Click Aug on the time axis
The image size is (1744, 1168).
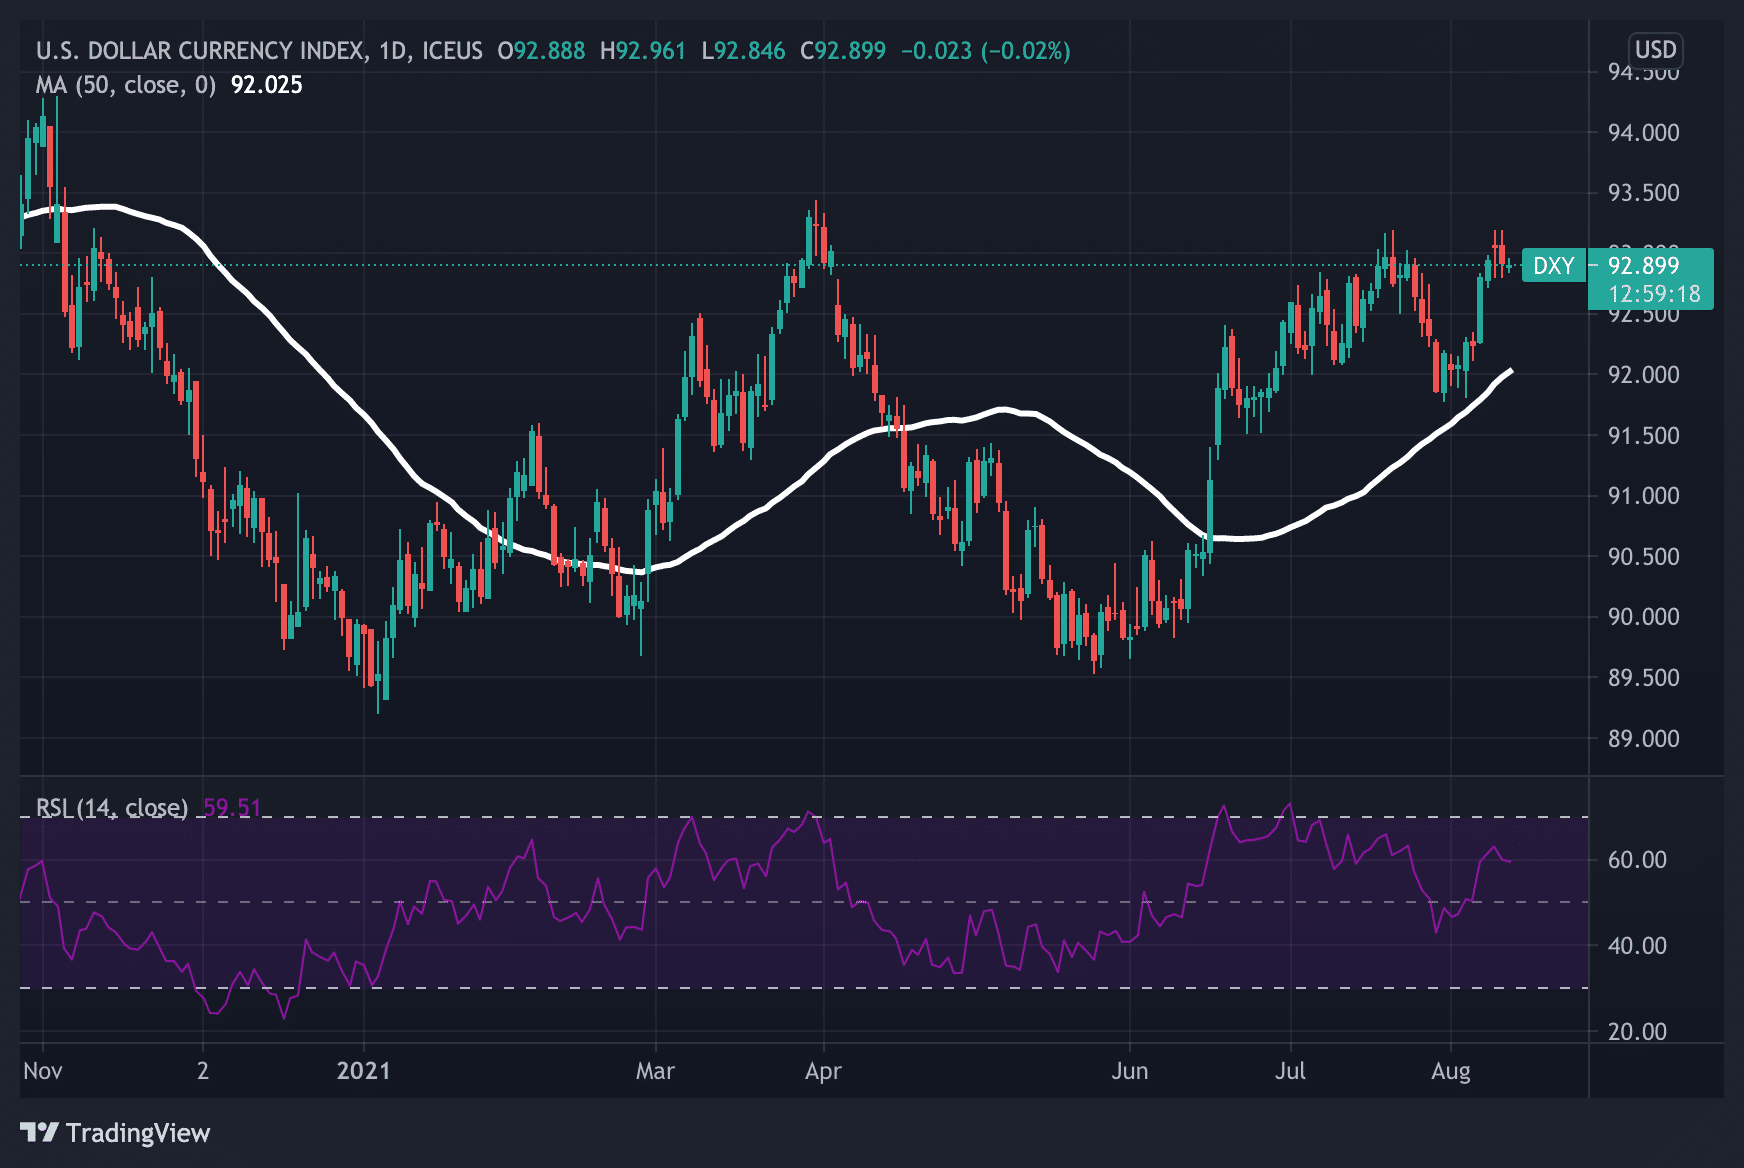click(1453, 1069)
